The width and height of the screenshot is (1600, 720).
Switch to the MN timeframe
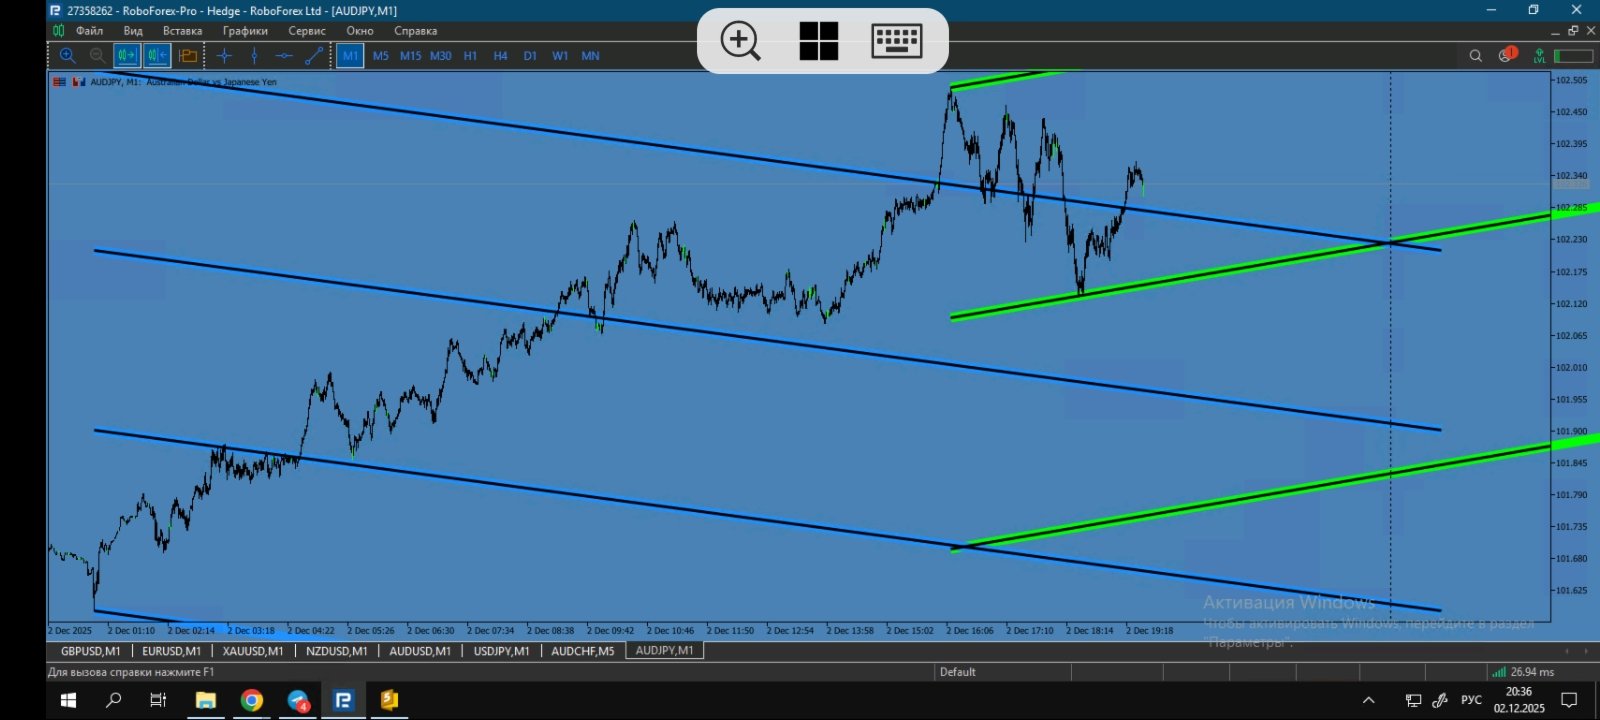[591, 56]
